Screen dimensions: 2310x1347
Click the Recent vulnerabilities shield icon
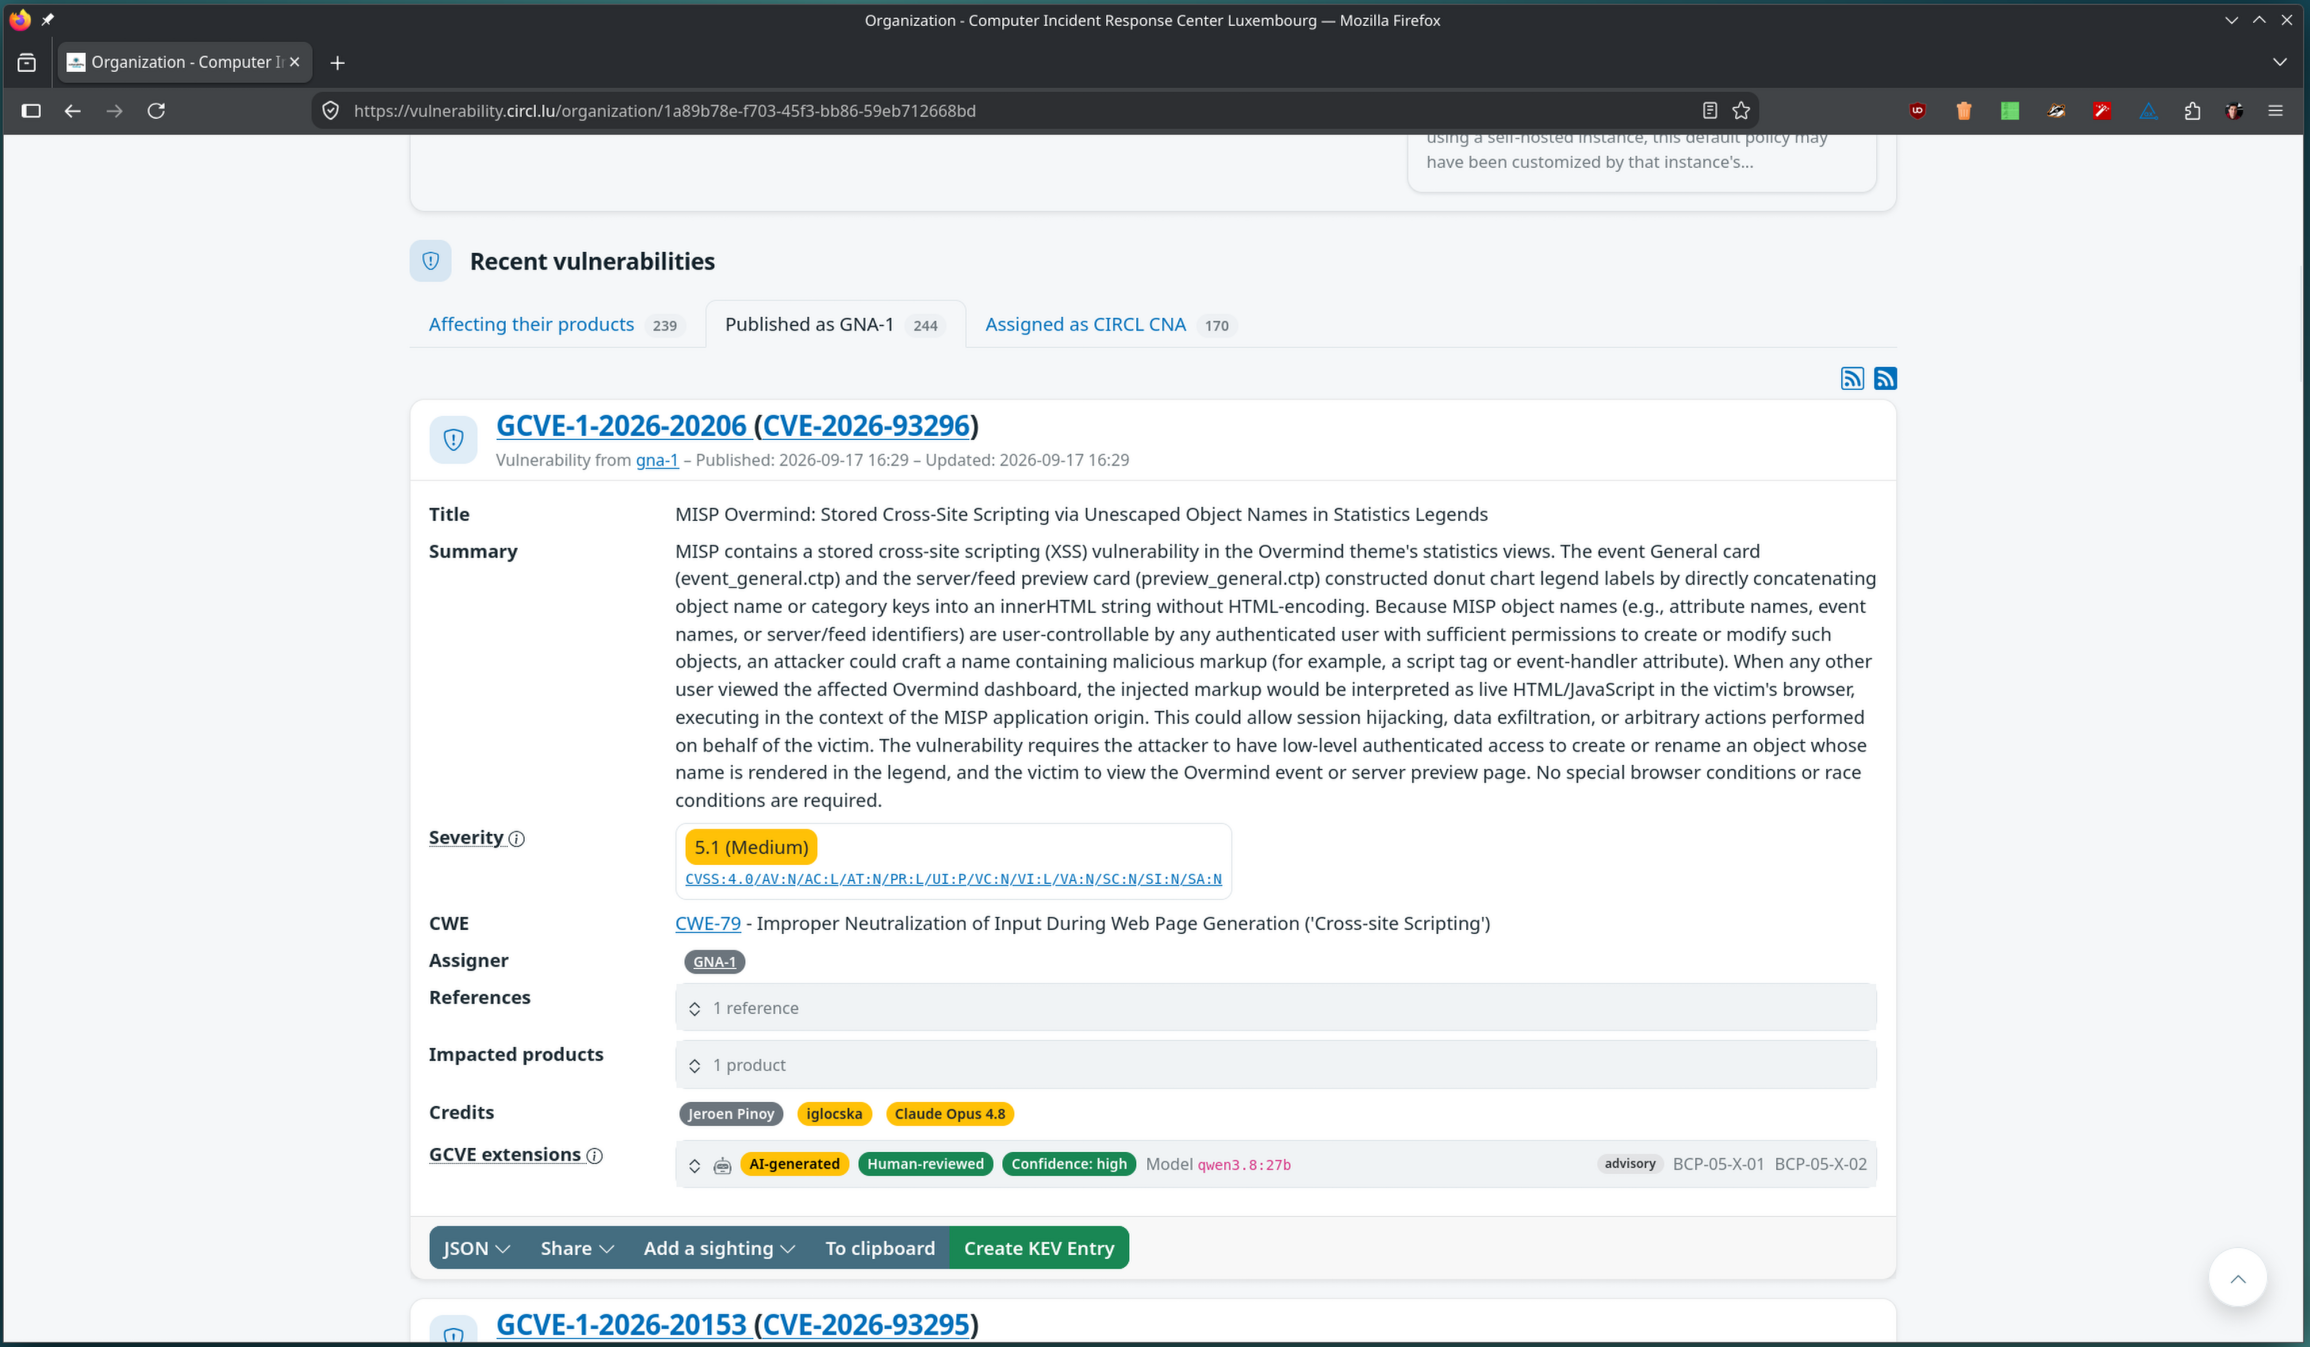(x=431, y=261)
